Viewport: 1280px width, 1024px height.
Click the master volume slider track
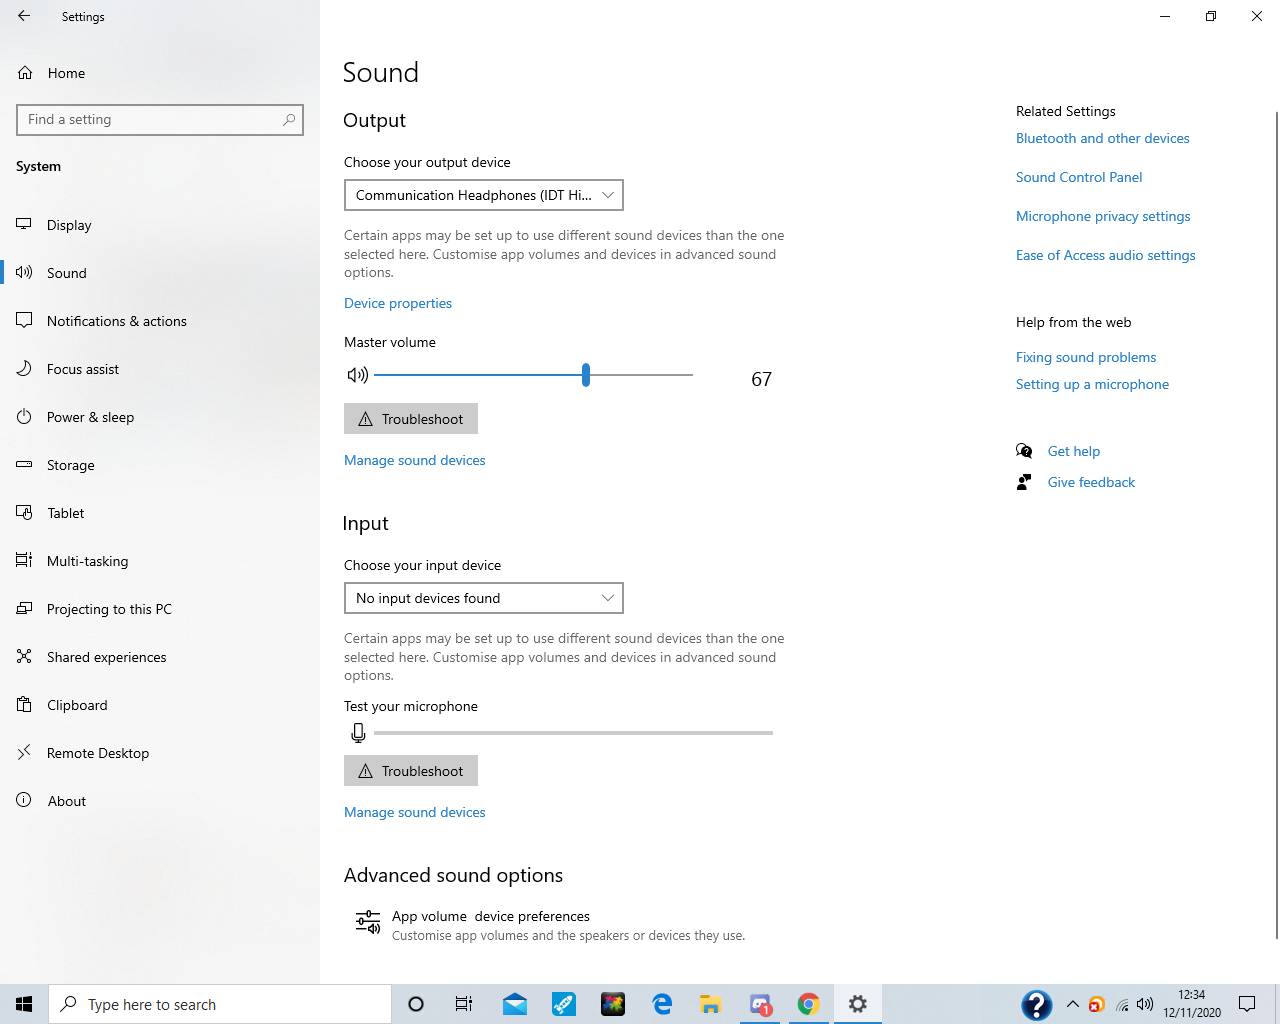533,375
